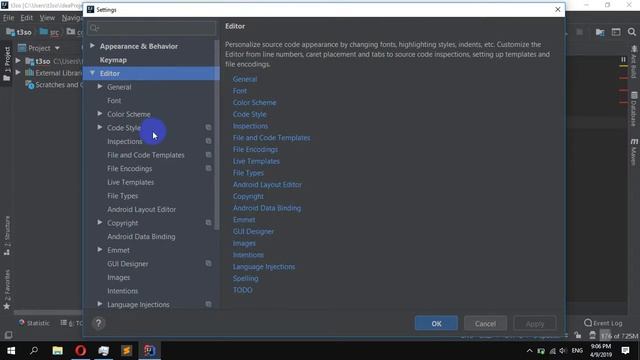Open the Color Scheme link

tap(254, 103)
